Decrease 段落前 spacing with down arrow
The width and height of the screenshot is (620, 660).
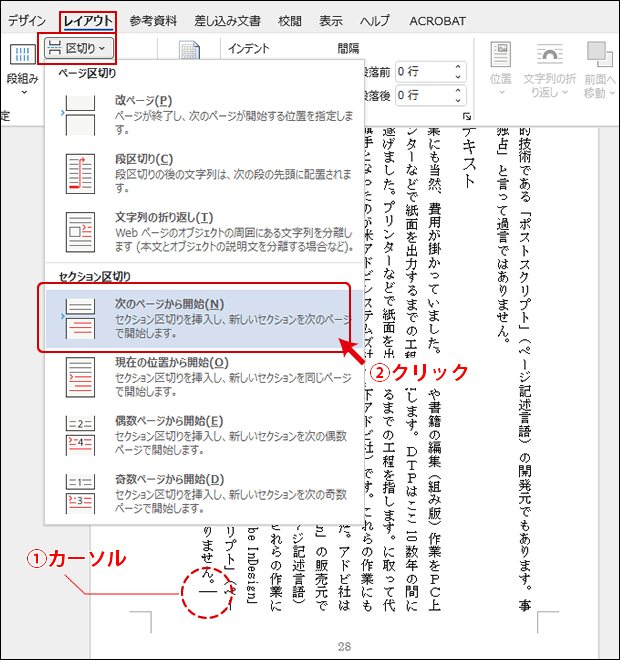click(x=458, y=77)
